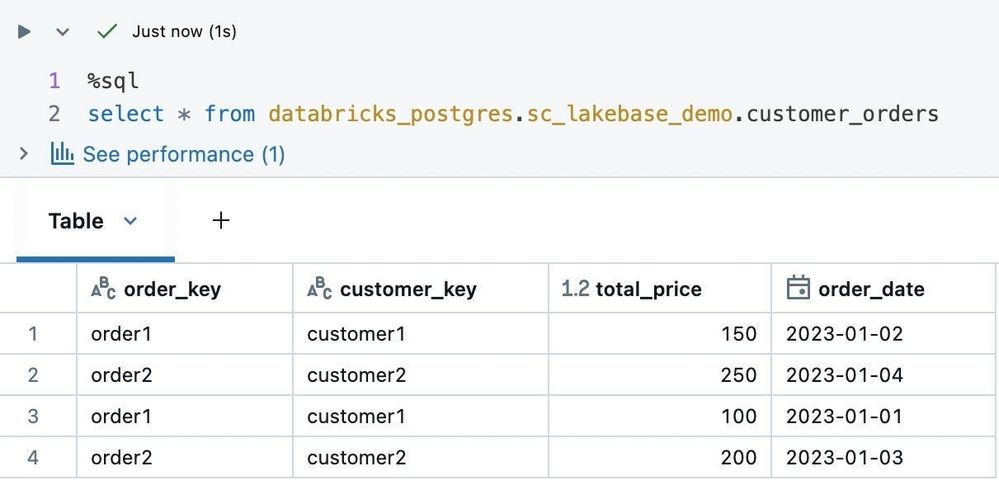Add a new visualization with plus icon
The image size is (999, 480).
coord(221,221)
